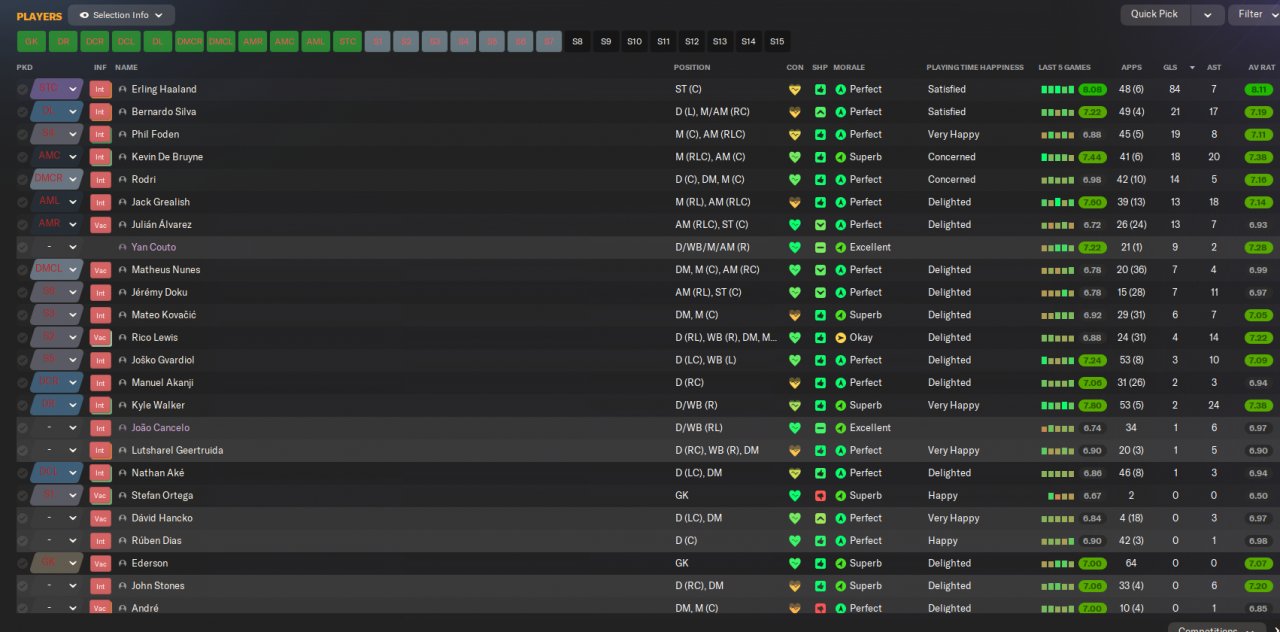Click the person icon next to Yan Couto
Screen dimensions: 1280x632
tap(123, 247)
